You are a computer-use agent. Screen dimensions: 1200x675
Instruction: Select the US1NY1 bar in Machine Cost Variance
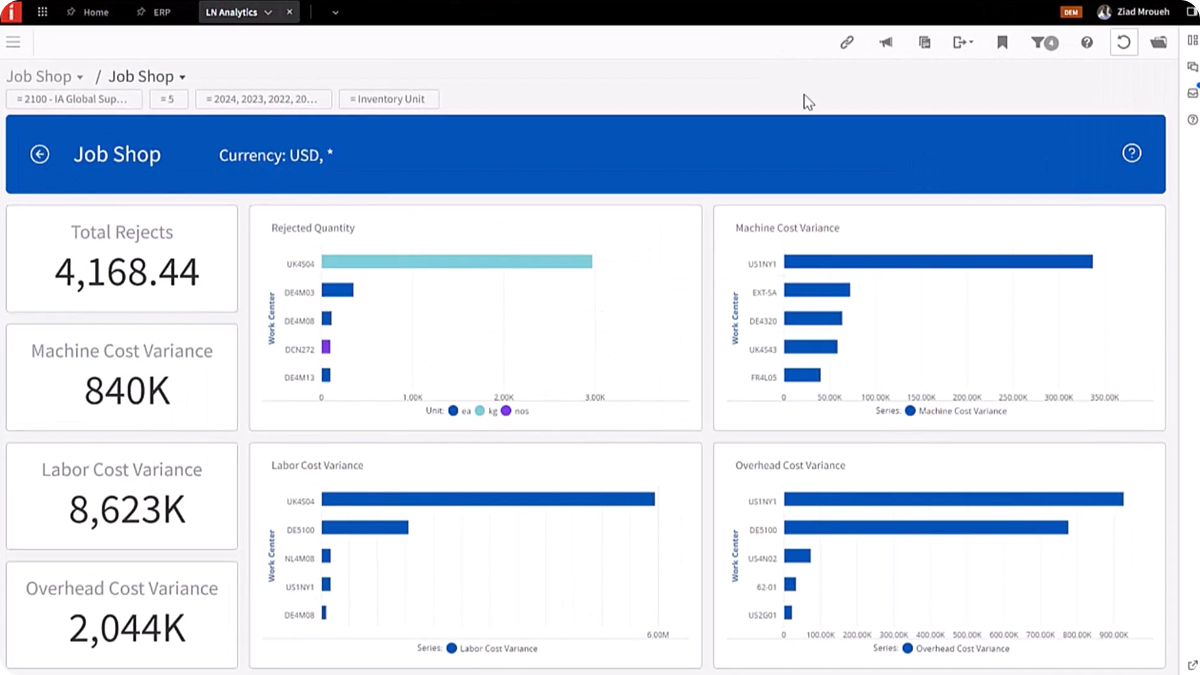click(938, 262)
